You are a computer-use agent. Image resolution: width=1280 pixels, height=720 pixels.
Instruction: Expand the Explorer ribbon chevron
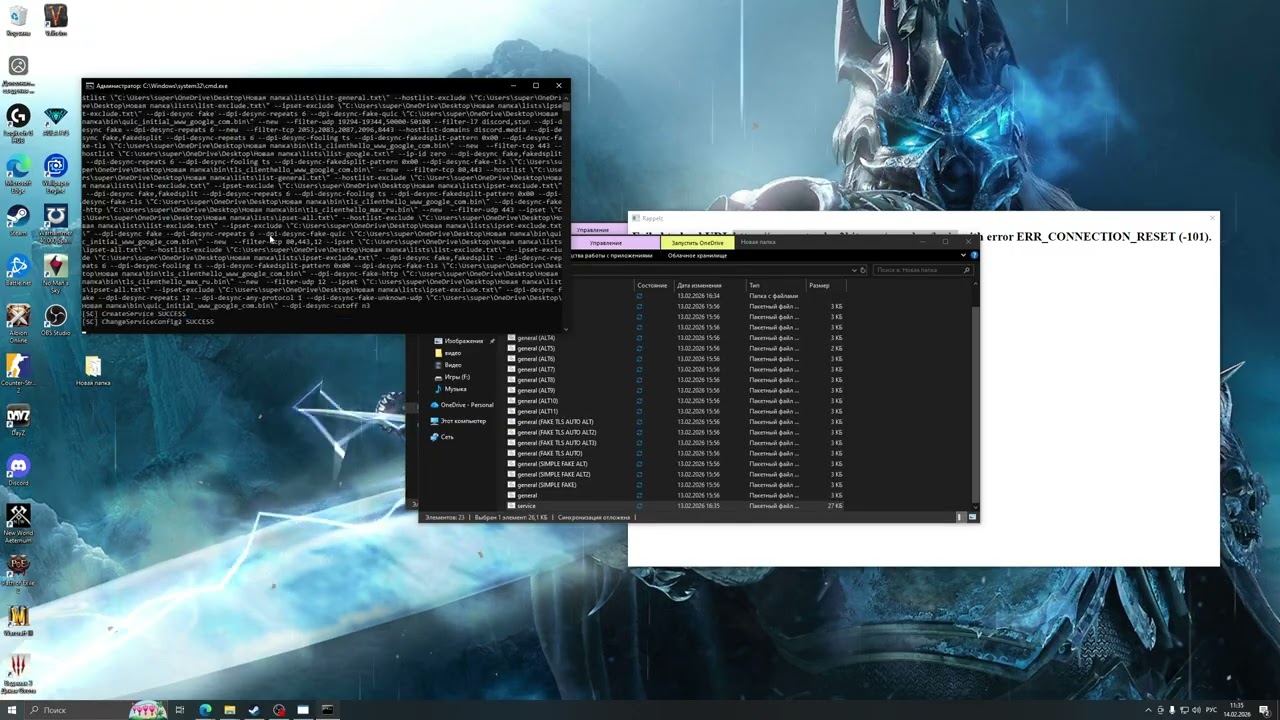[x=963, y=255]
